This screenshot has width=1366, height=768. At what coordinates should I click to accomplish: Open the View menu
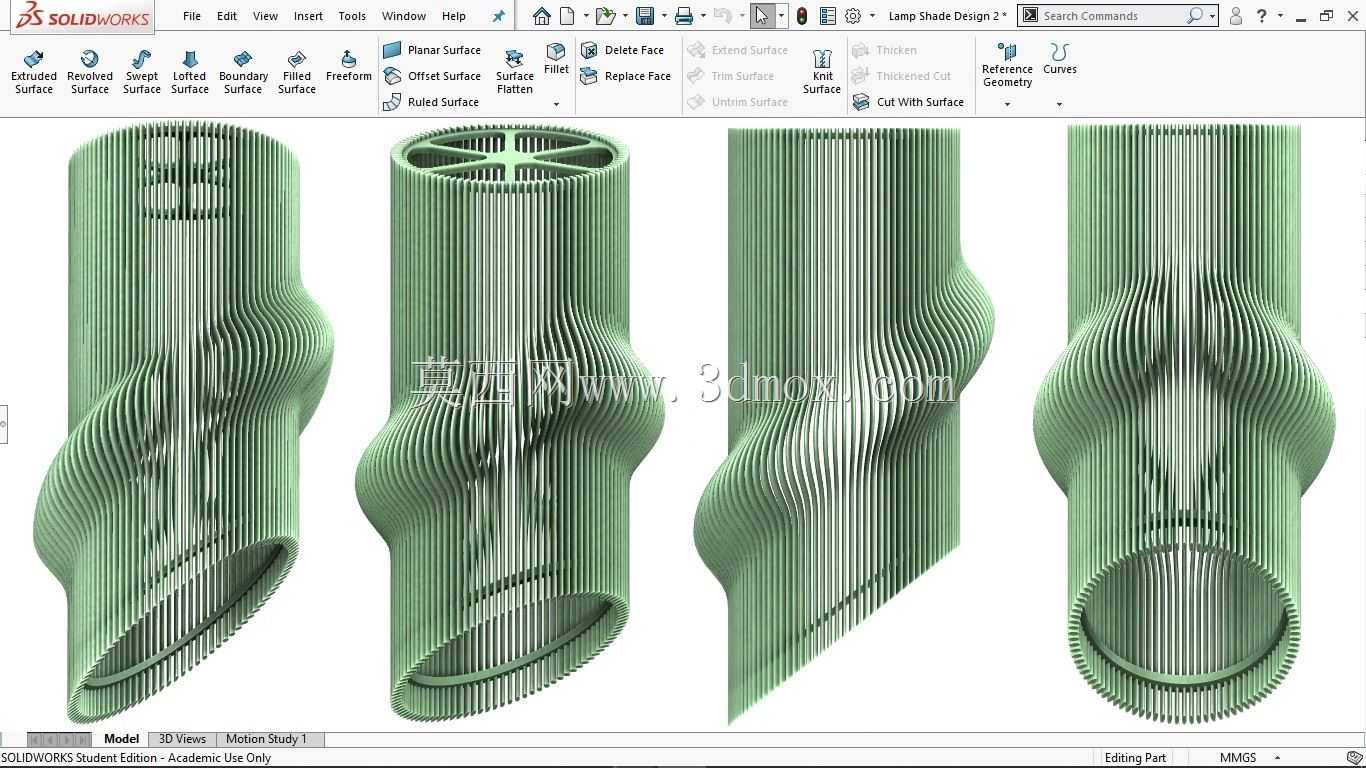coord(265,16)
